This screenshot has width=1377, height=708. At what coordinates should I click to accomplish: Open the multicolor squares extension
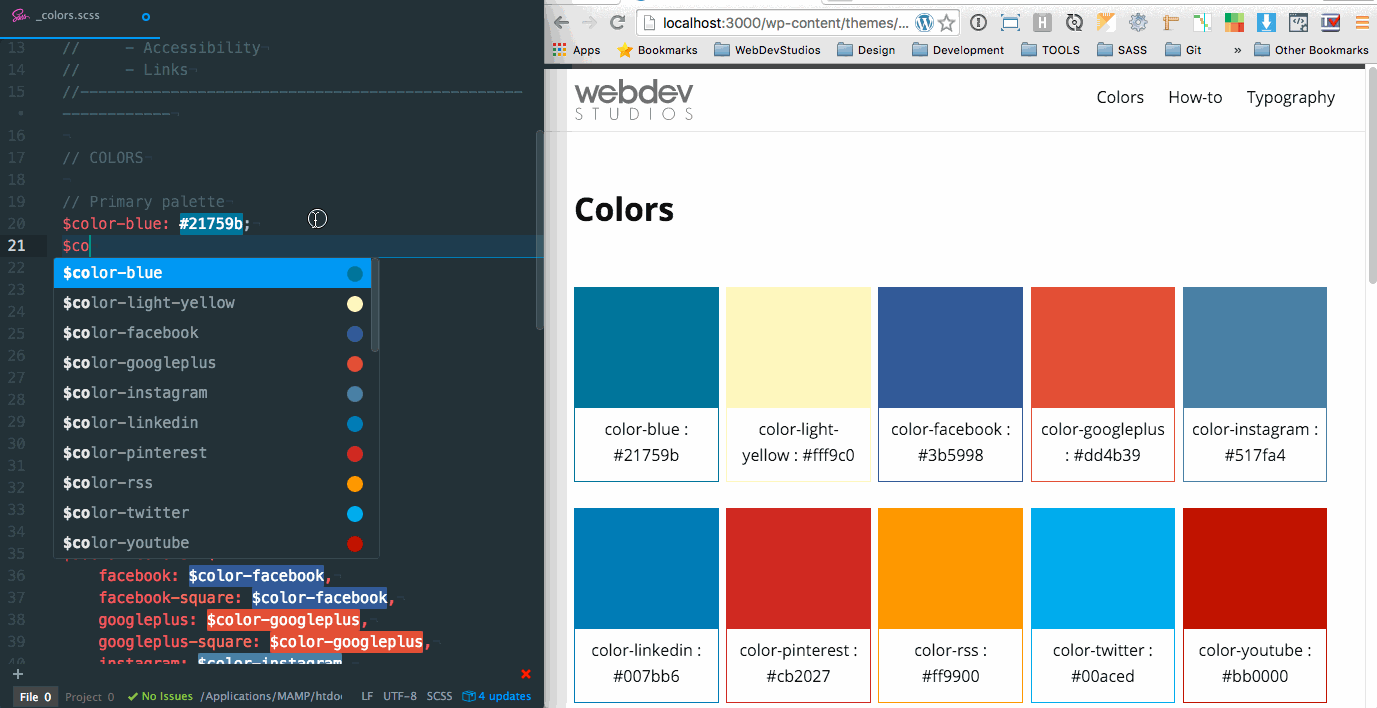(1234, 22)
